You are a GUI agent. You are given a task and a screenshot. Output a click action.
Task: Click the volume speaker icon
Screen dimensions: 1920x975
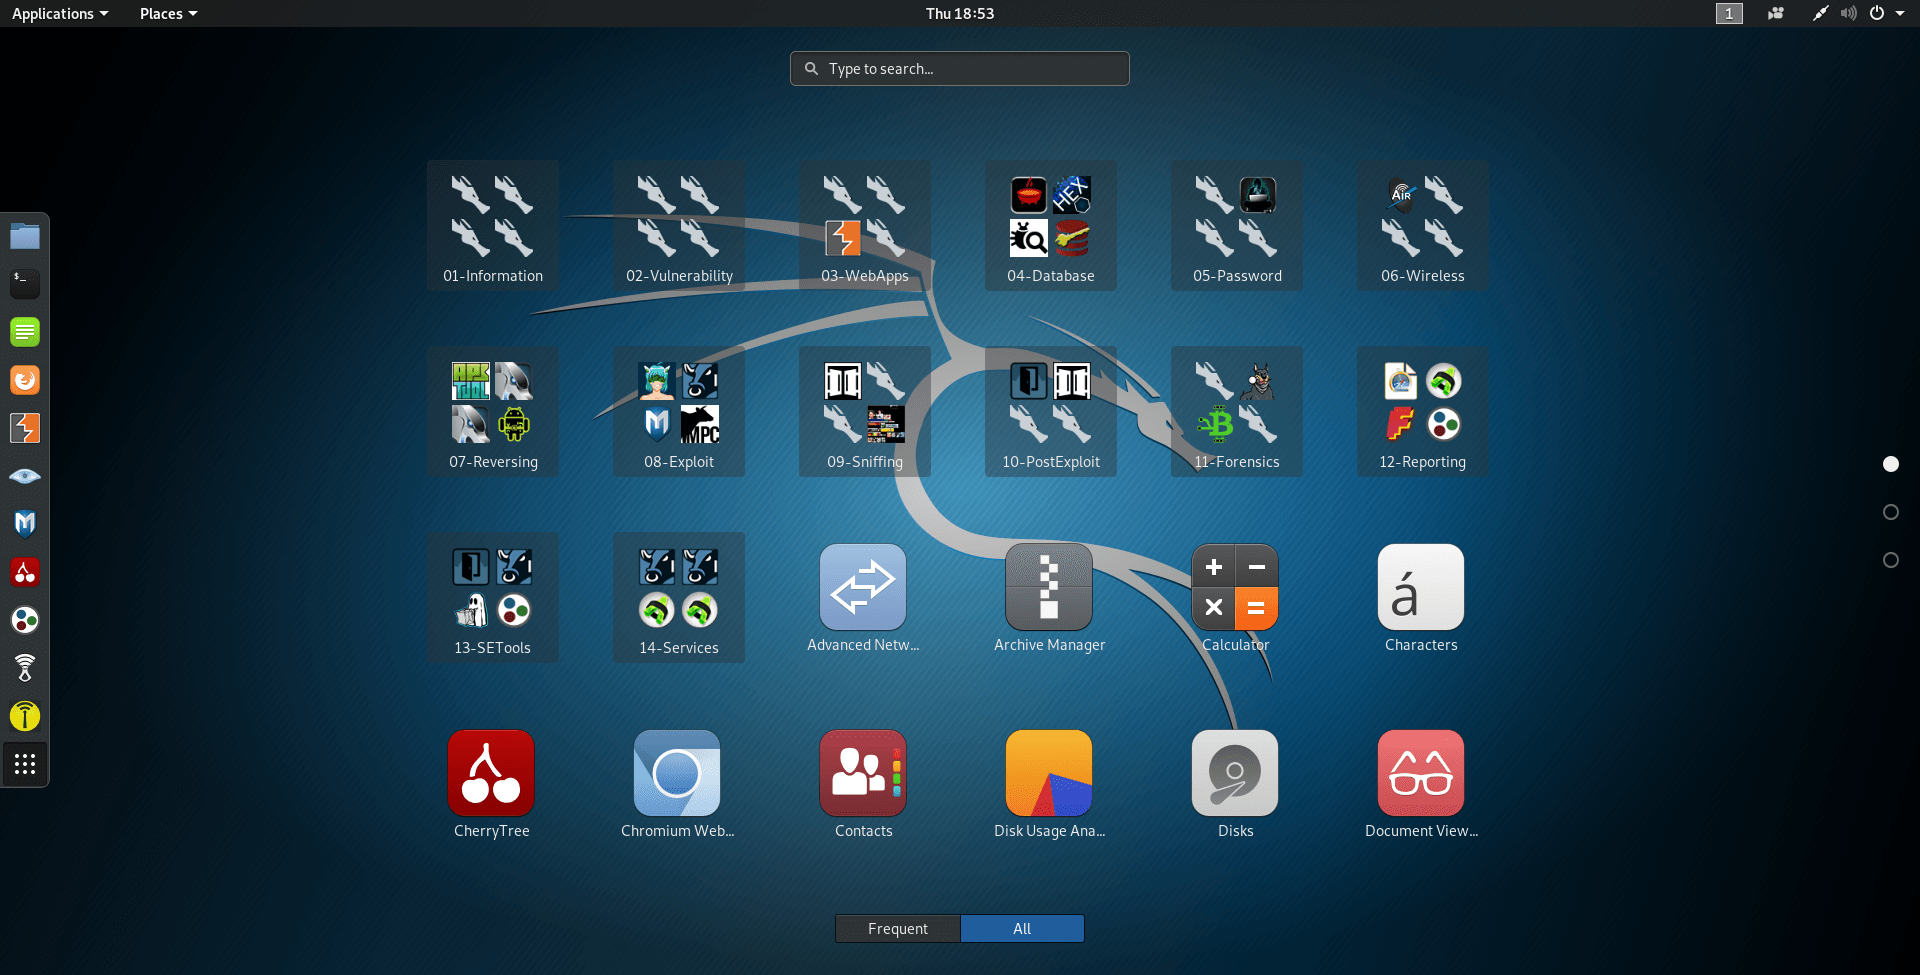point(1849,13)
